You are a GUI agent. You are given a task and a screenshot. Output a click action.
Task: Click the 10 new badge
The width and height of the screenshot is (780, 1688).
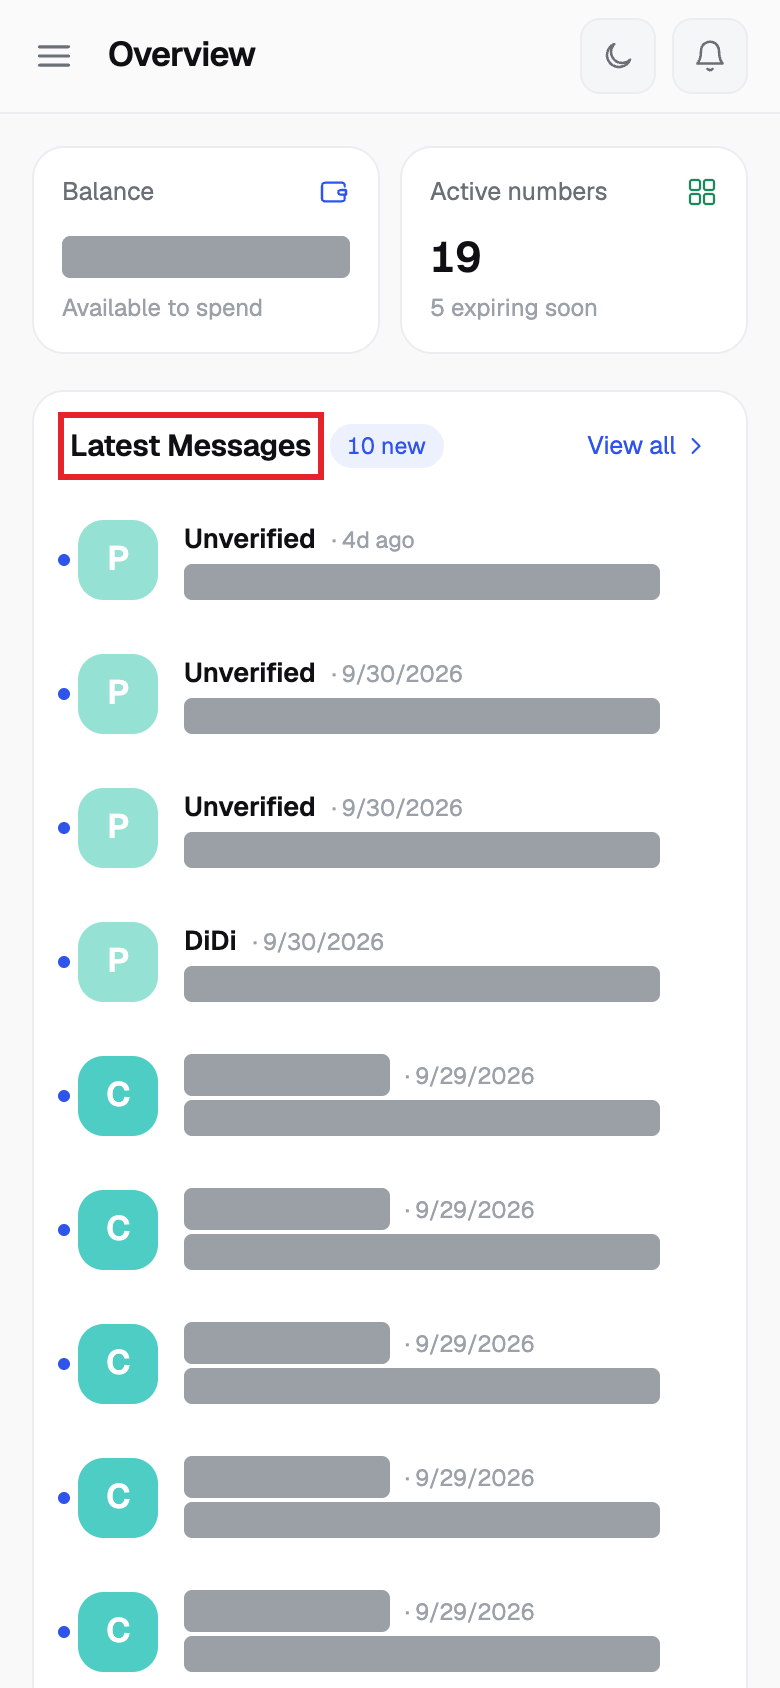386,446
